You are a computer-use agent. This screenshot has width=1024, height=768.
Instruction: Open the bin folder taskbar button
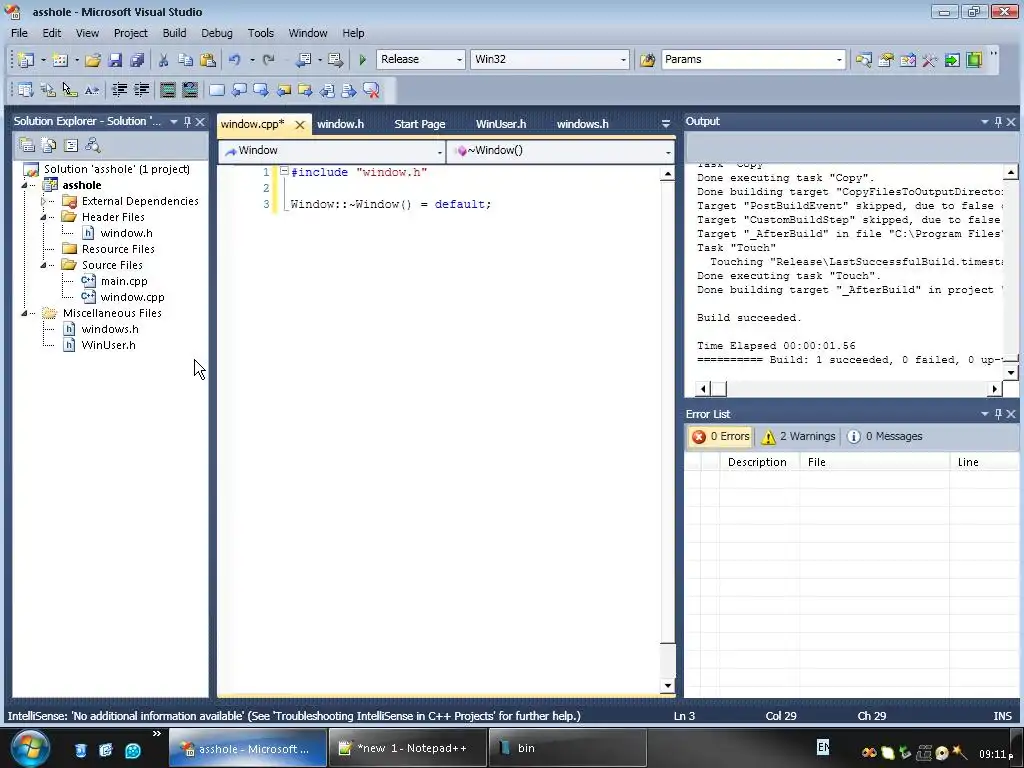pos(567,748)
